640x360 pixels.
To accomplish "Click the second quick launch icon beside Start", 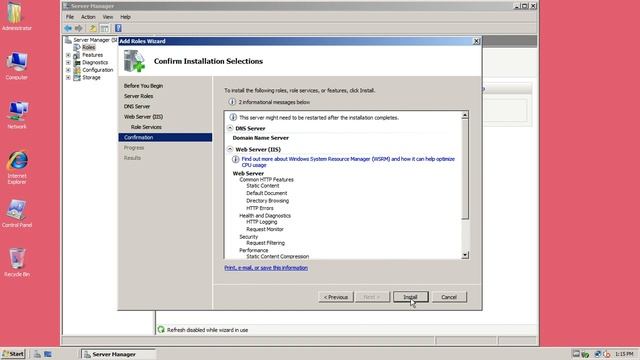I will click(x=48, y=354).
